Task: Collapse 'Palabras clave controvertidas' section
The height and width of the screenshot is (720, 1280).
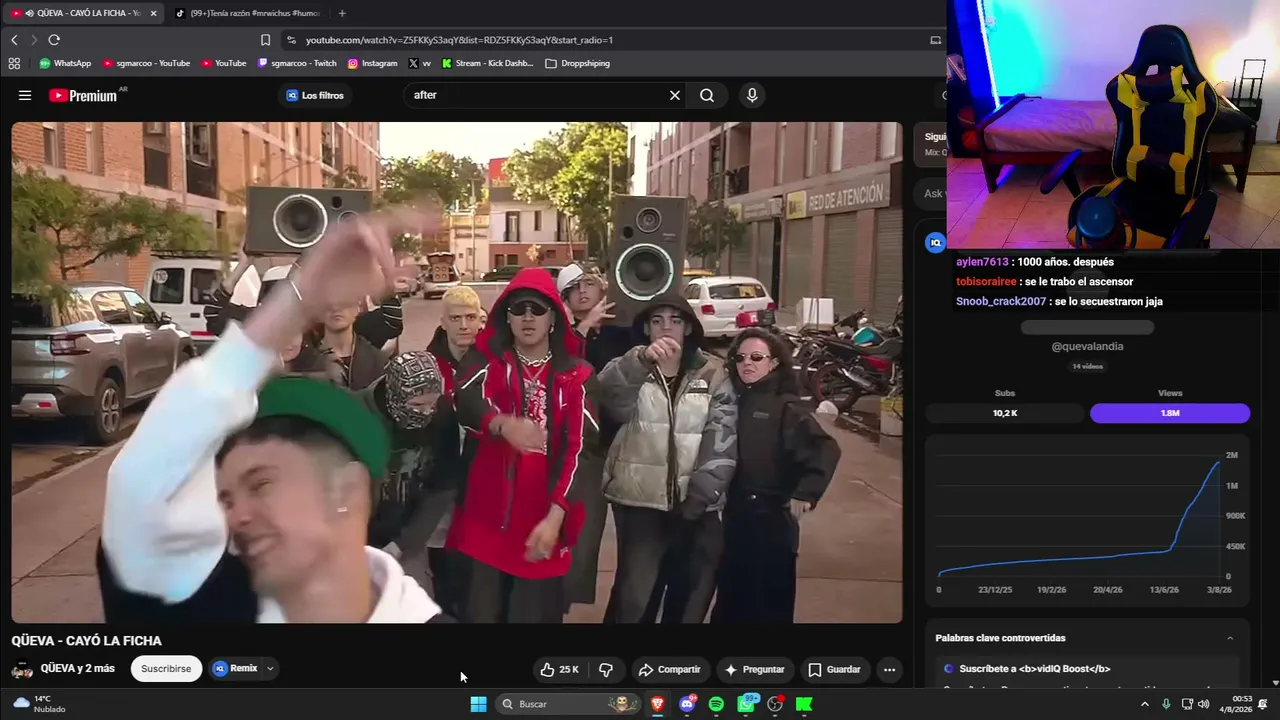Action: pyautogui.click(x=1230, y=638)
